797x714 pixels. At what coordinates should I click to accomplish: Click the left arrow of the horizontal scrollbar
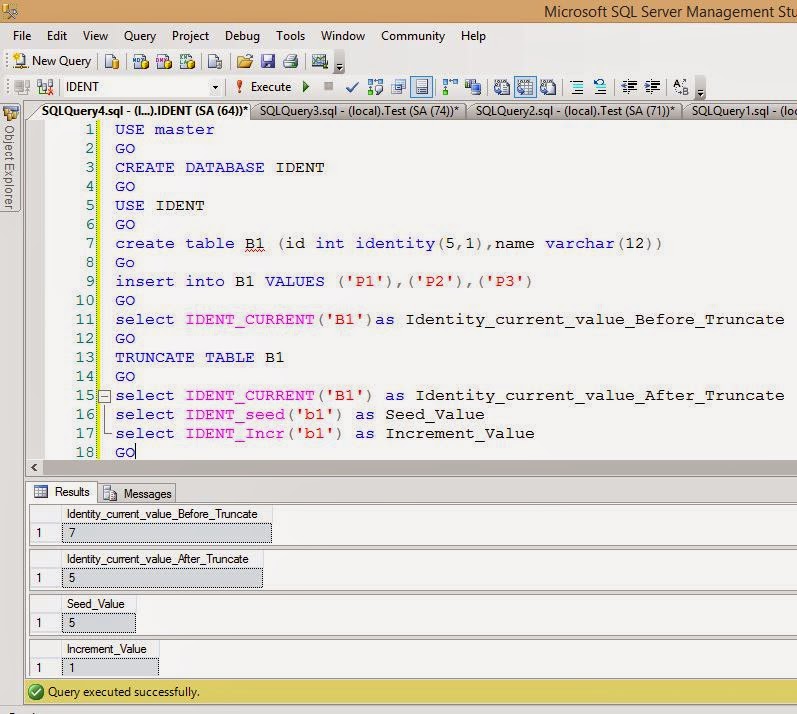34,468
